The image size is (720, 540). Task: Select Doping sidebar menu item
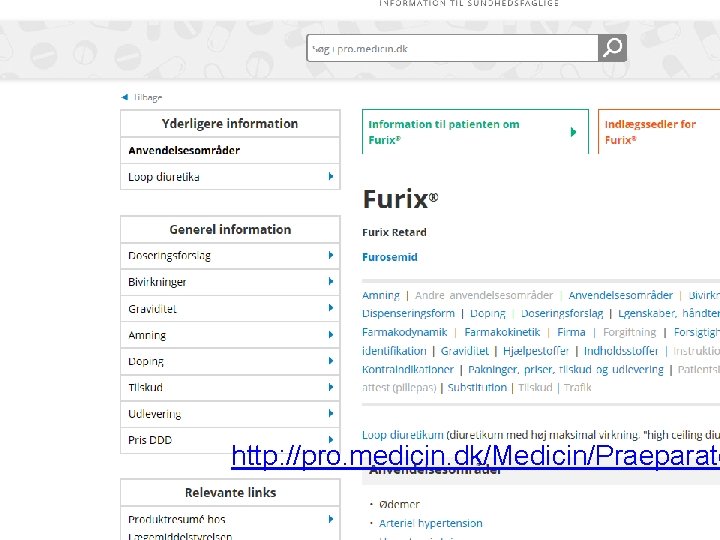pos(230,361)
